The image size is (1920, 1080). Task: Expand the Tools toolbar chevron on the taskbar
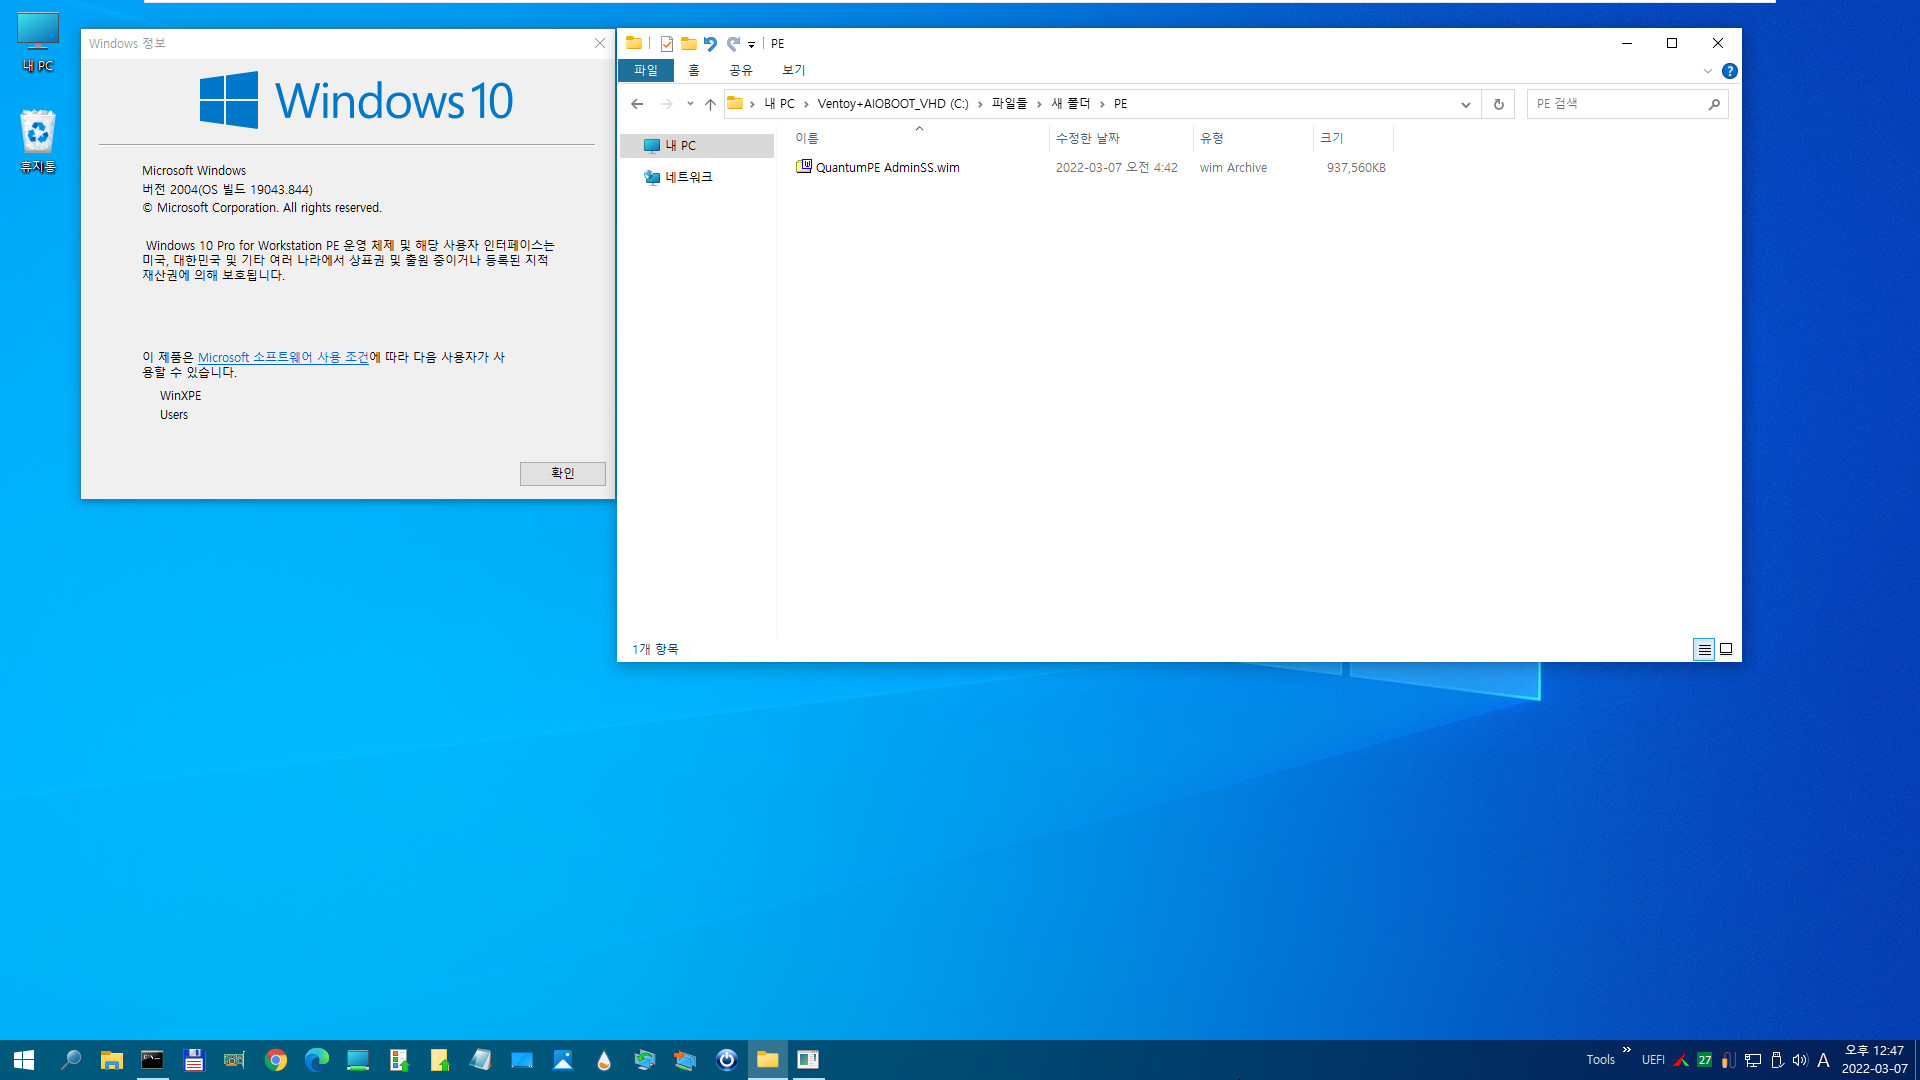[x=1627, y=1050]
